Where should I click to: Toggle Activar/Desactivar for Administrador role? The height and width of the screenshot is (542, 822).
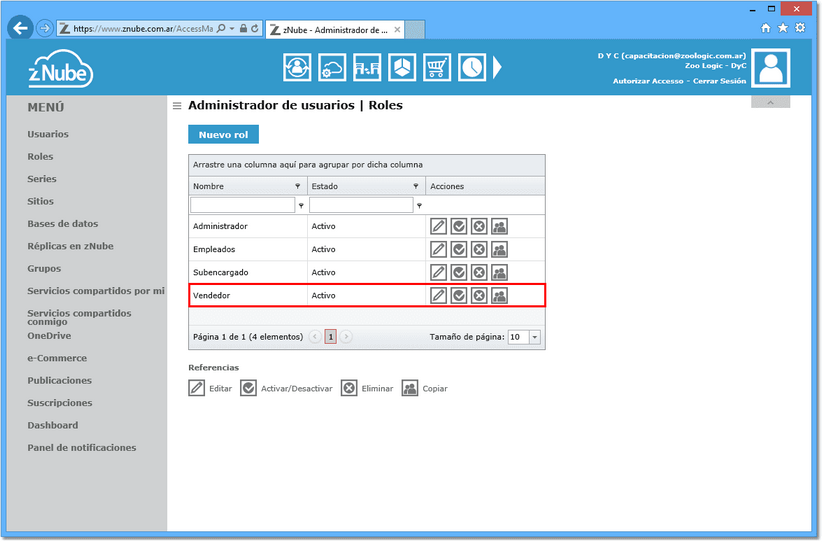(459, 226)
